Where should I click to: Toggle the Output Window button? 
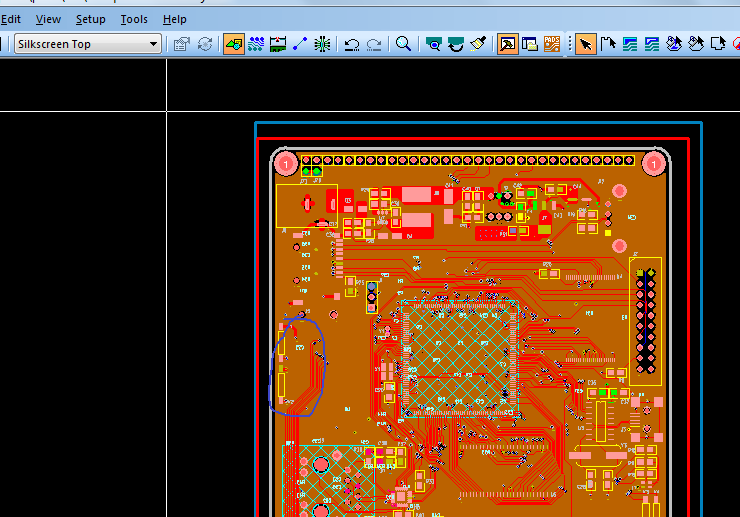tap(530, 44)
